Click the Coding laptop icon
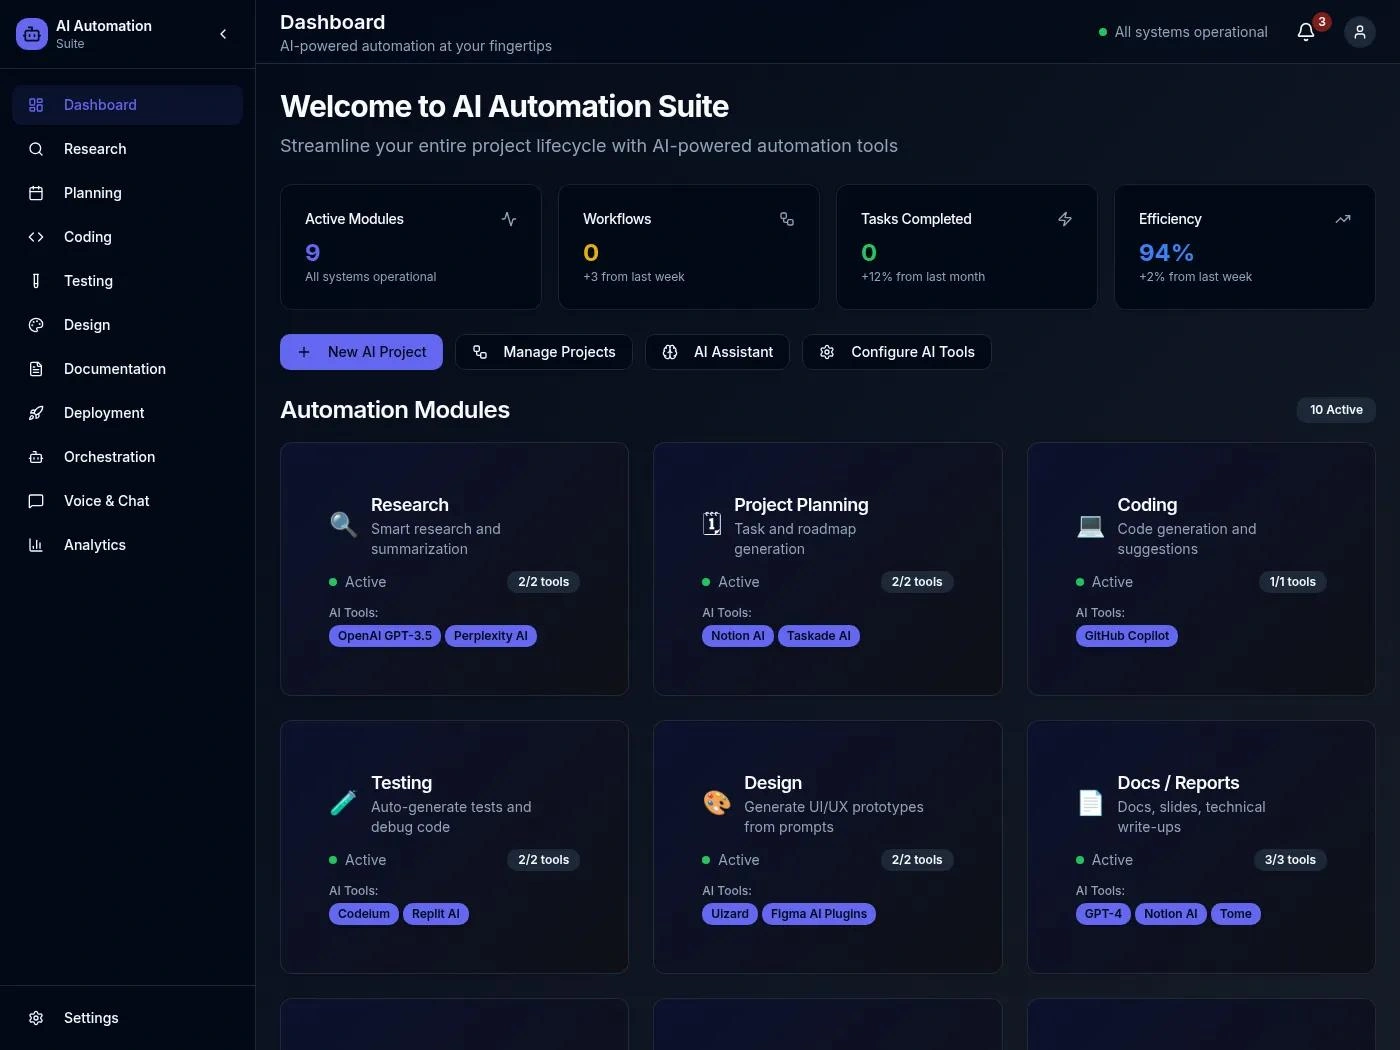 [1090, 524]
